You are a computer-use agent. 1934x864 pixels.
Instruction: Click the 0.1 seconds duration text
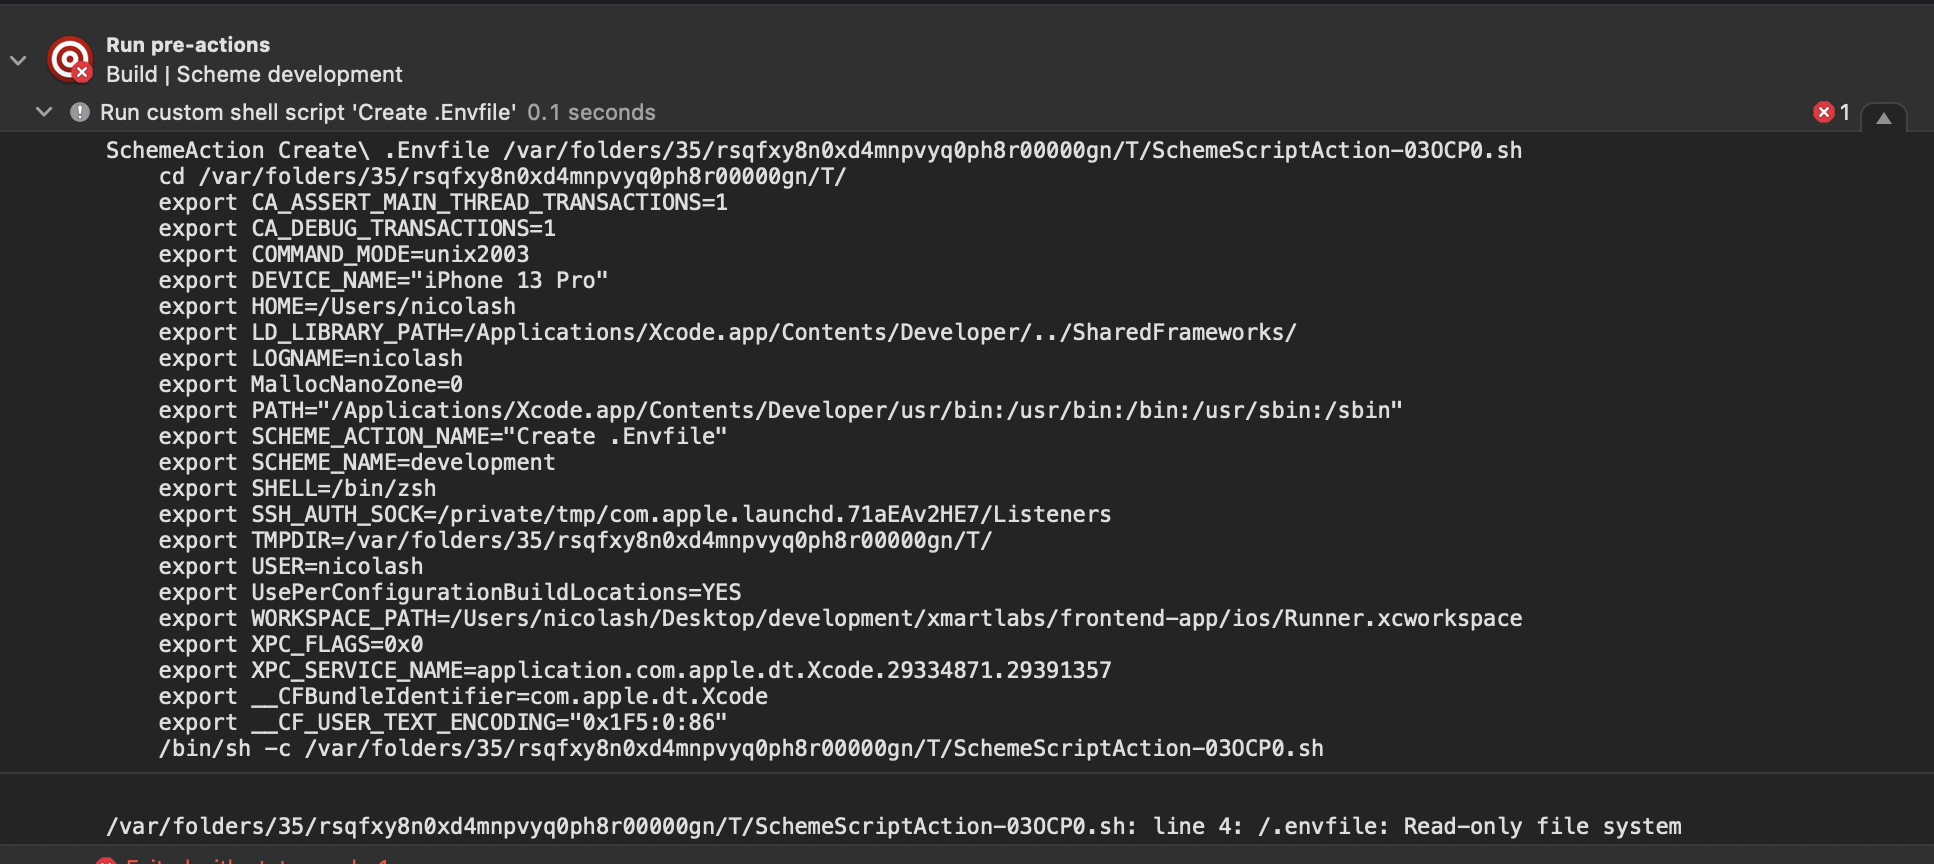point(591,112)
